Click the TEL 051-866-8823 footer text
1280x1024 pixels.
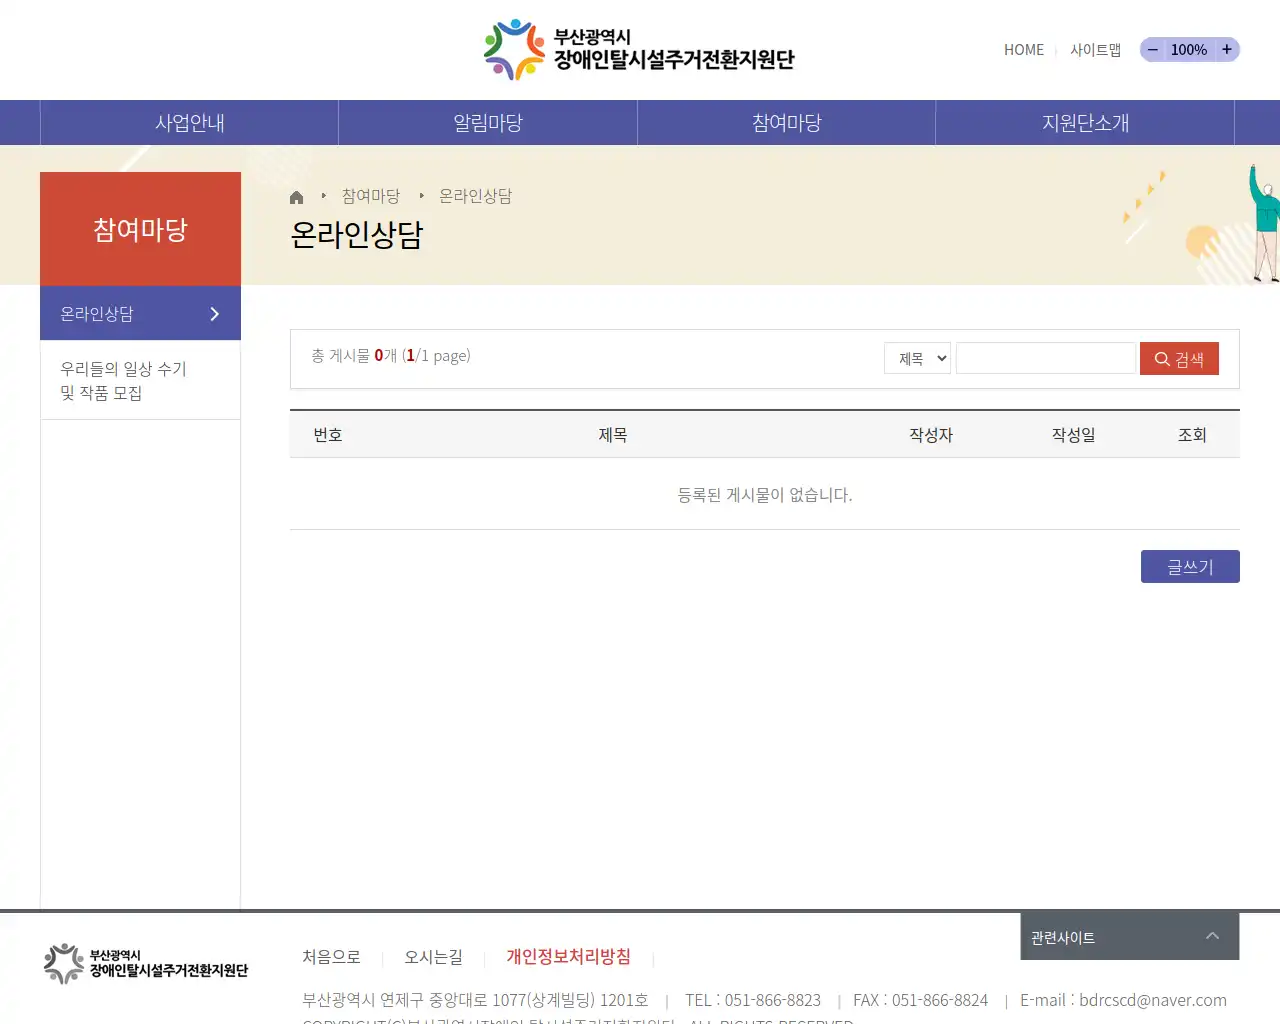point(753,1000)
